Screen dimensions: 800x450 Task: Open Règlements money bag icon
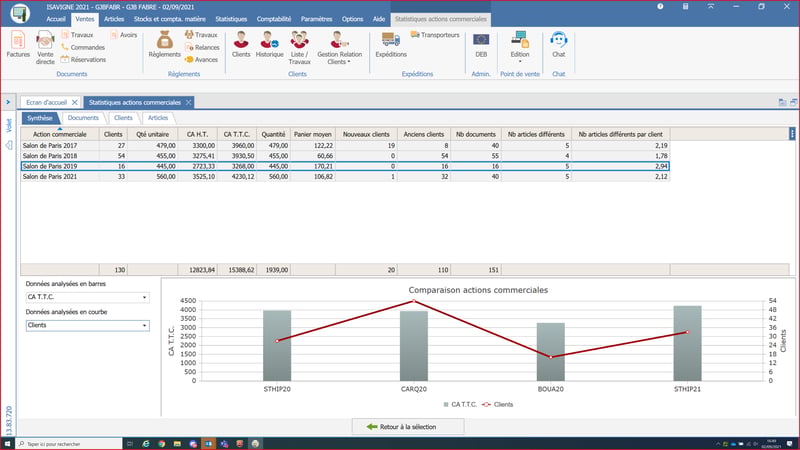point(164,44)
